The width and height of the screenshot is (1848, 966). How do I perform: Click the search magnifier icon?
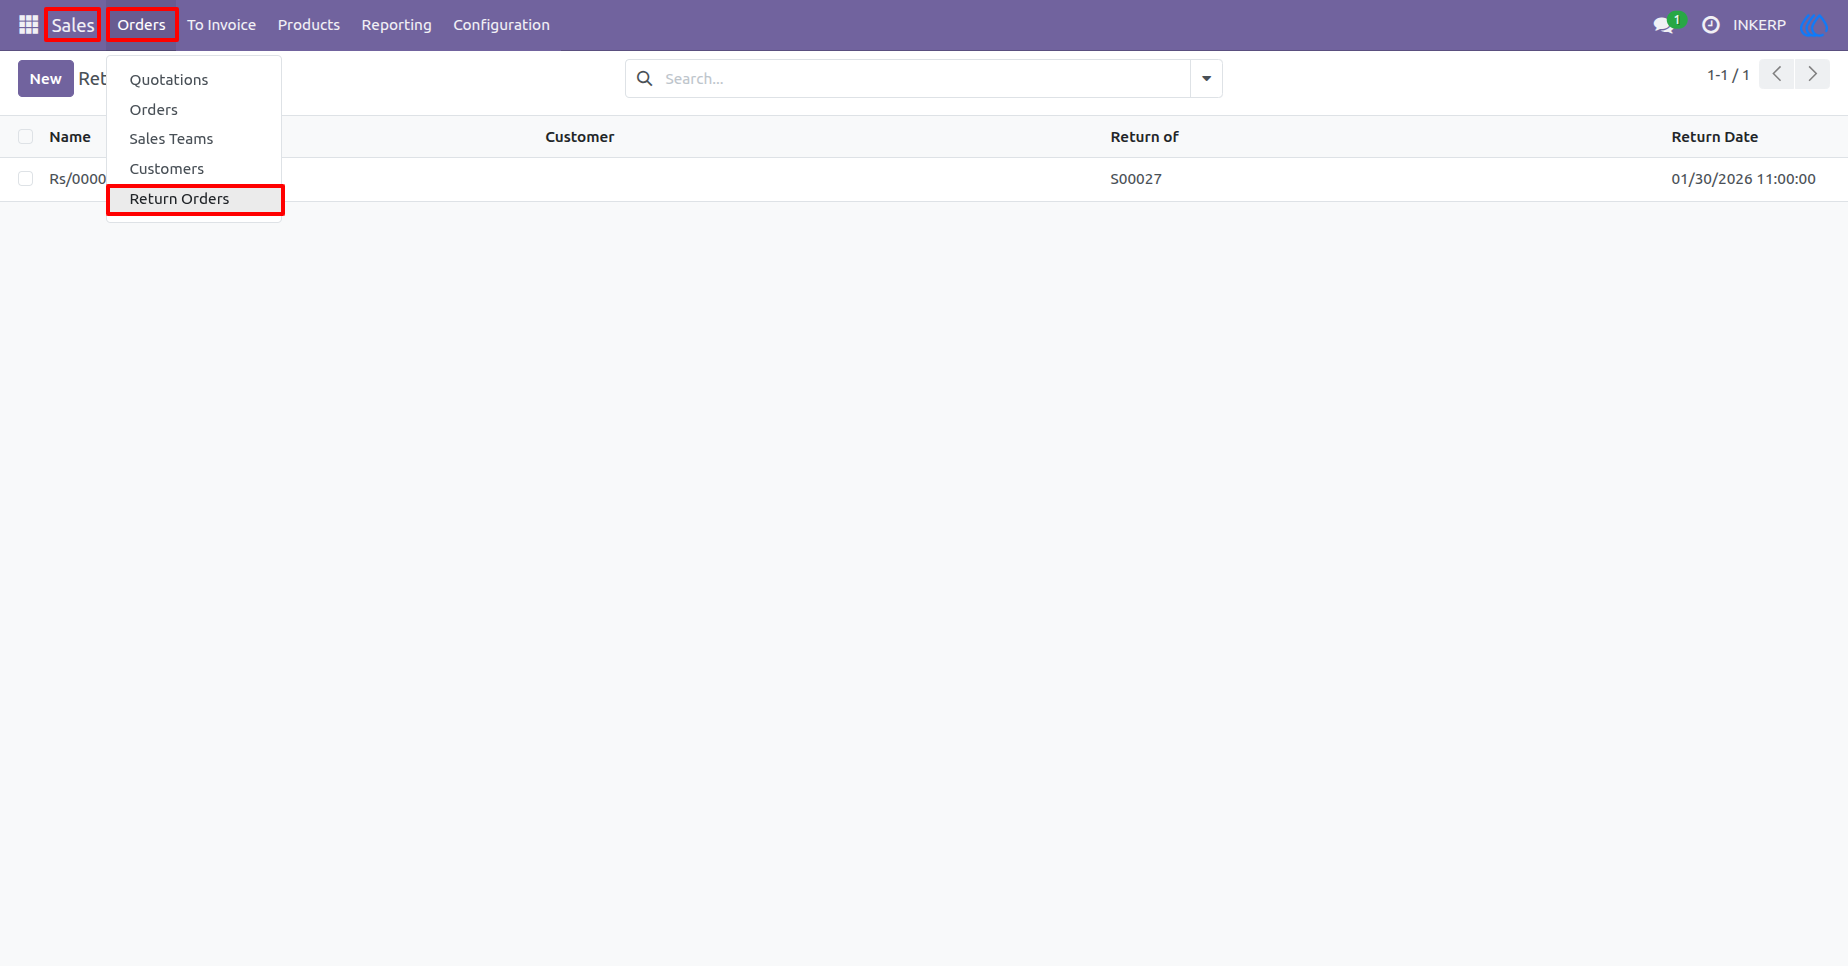point(645,79)
